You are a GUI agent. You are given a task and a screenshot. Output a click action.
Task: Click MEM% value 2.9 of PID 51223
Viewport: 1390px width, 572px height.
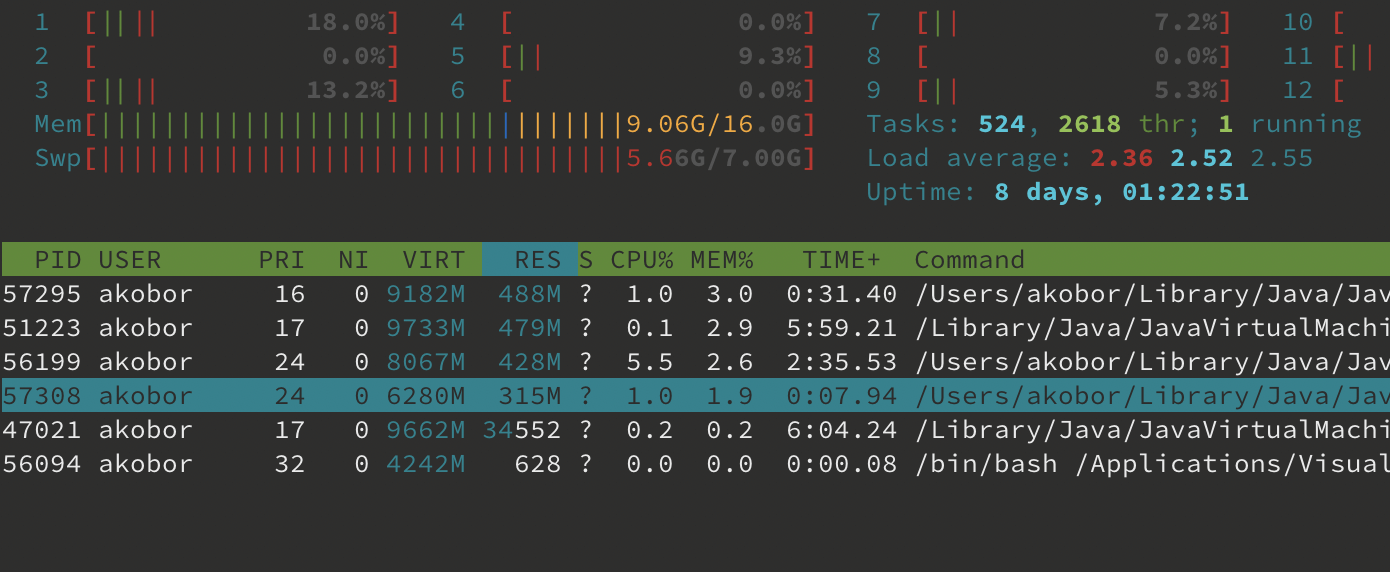click(x=730, y=328)
